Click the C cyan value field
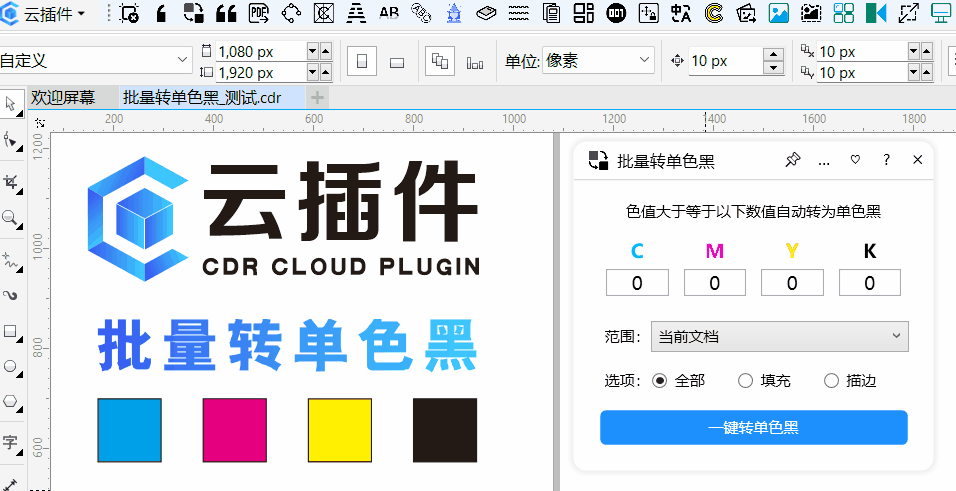 click(637, 283)
